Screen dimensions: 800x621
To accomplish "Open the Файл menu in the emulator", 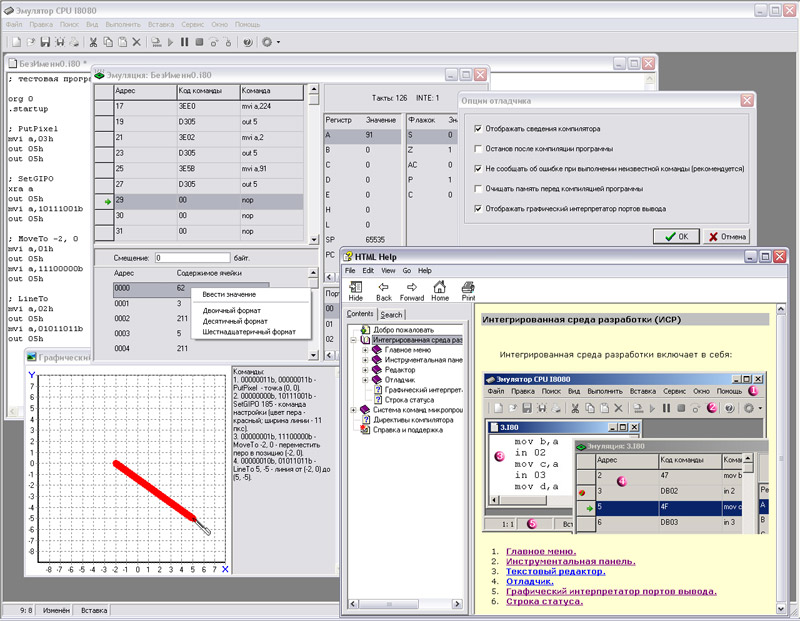I will pos(14,24).
